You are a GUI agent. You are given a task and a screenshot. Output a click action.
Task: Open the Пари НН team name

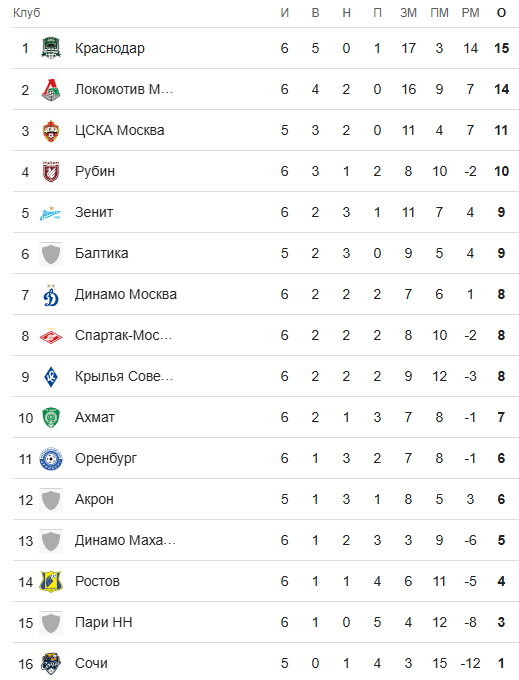pyautogui.click(x=104, y=622)
